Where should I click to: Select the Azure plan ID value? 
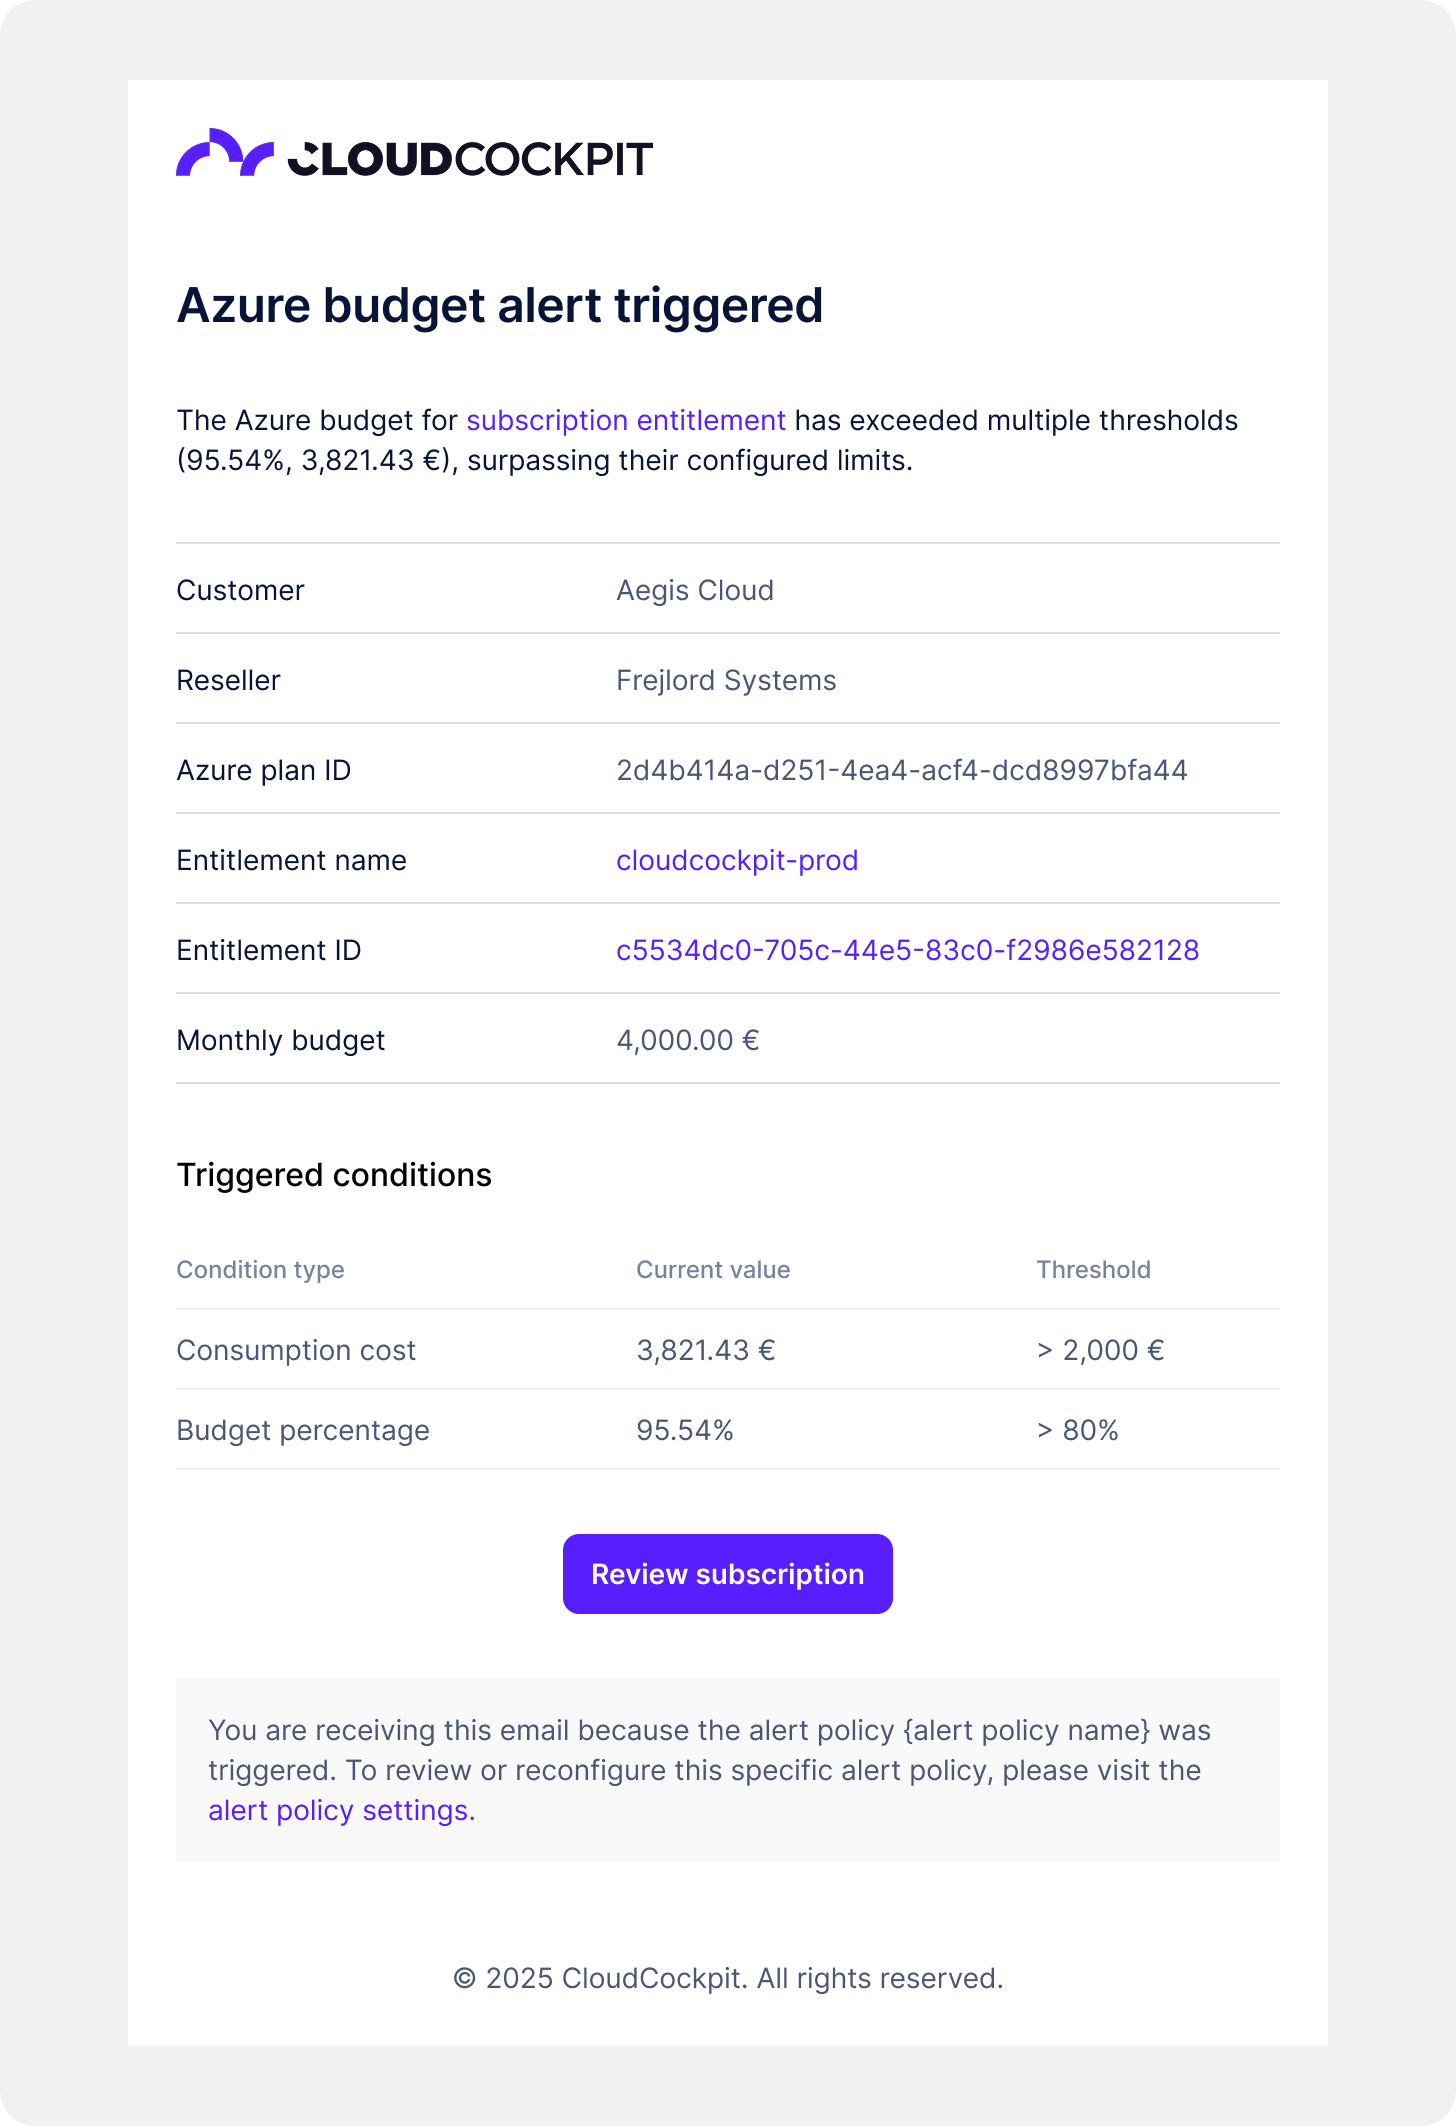pyautogui.click(x=901, y=770)
